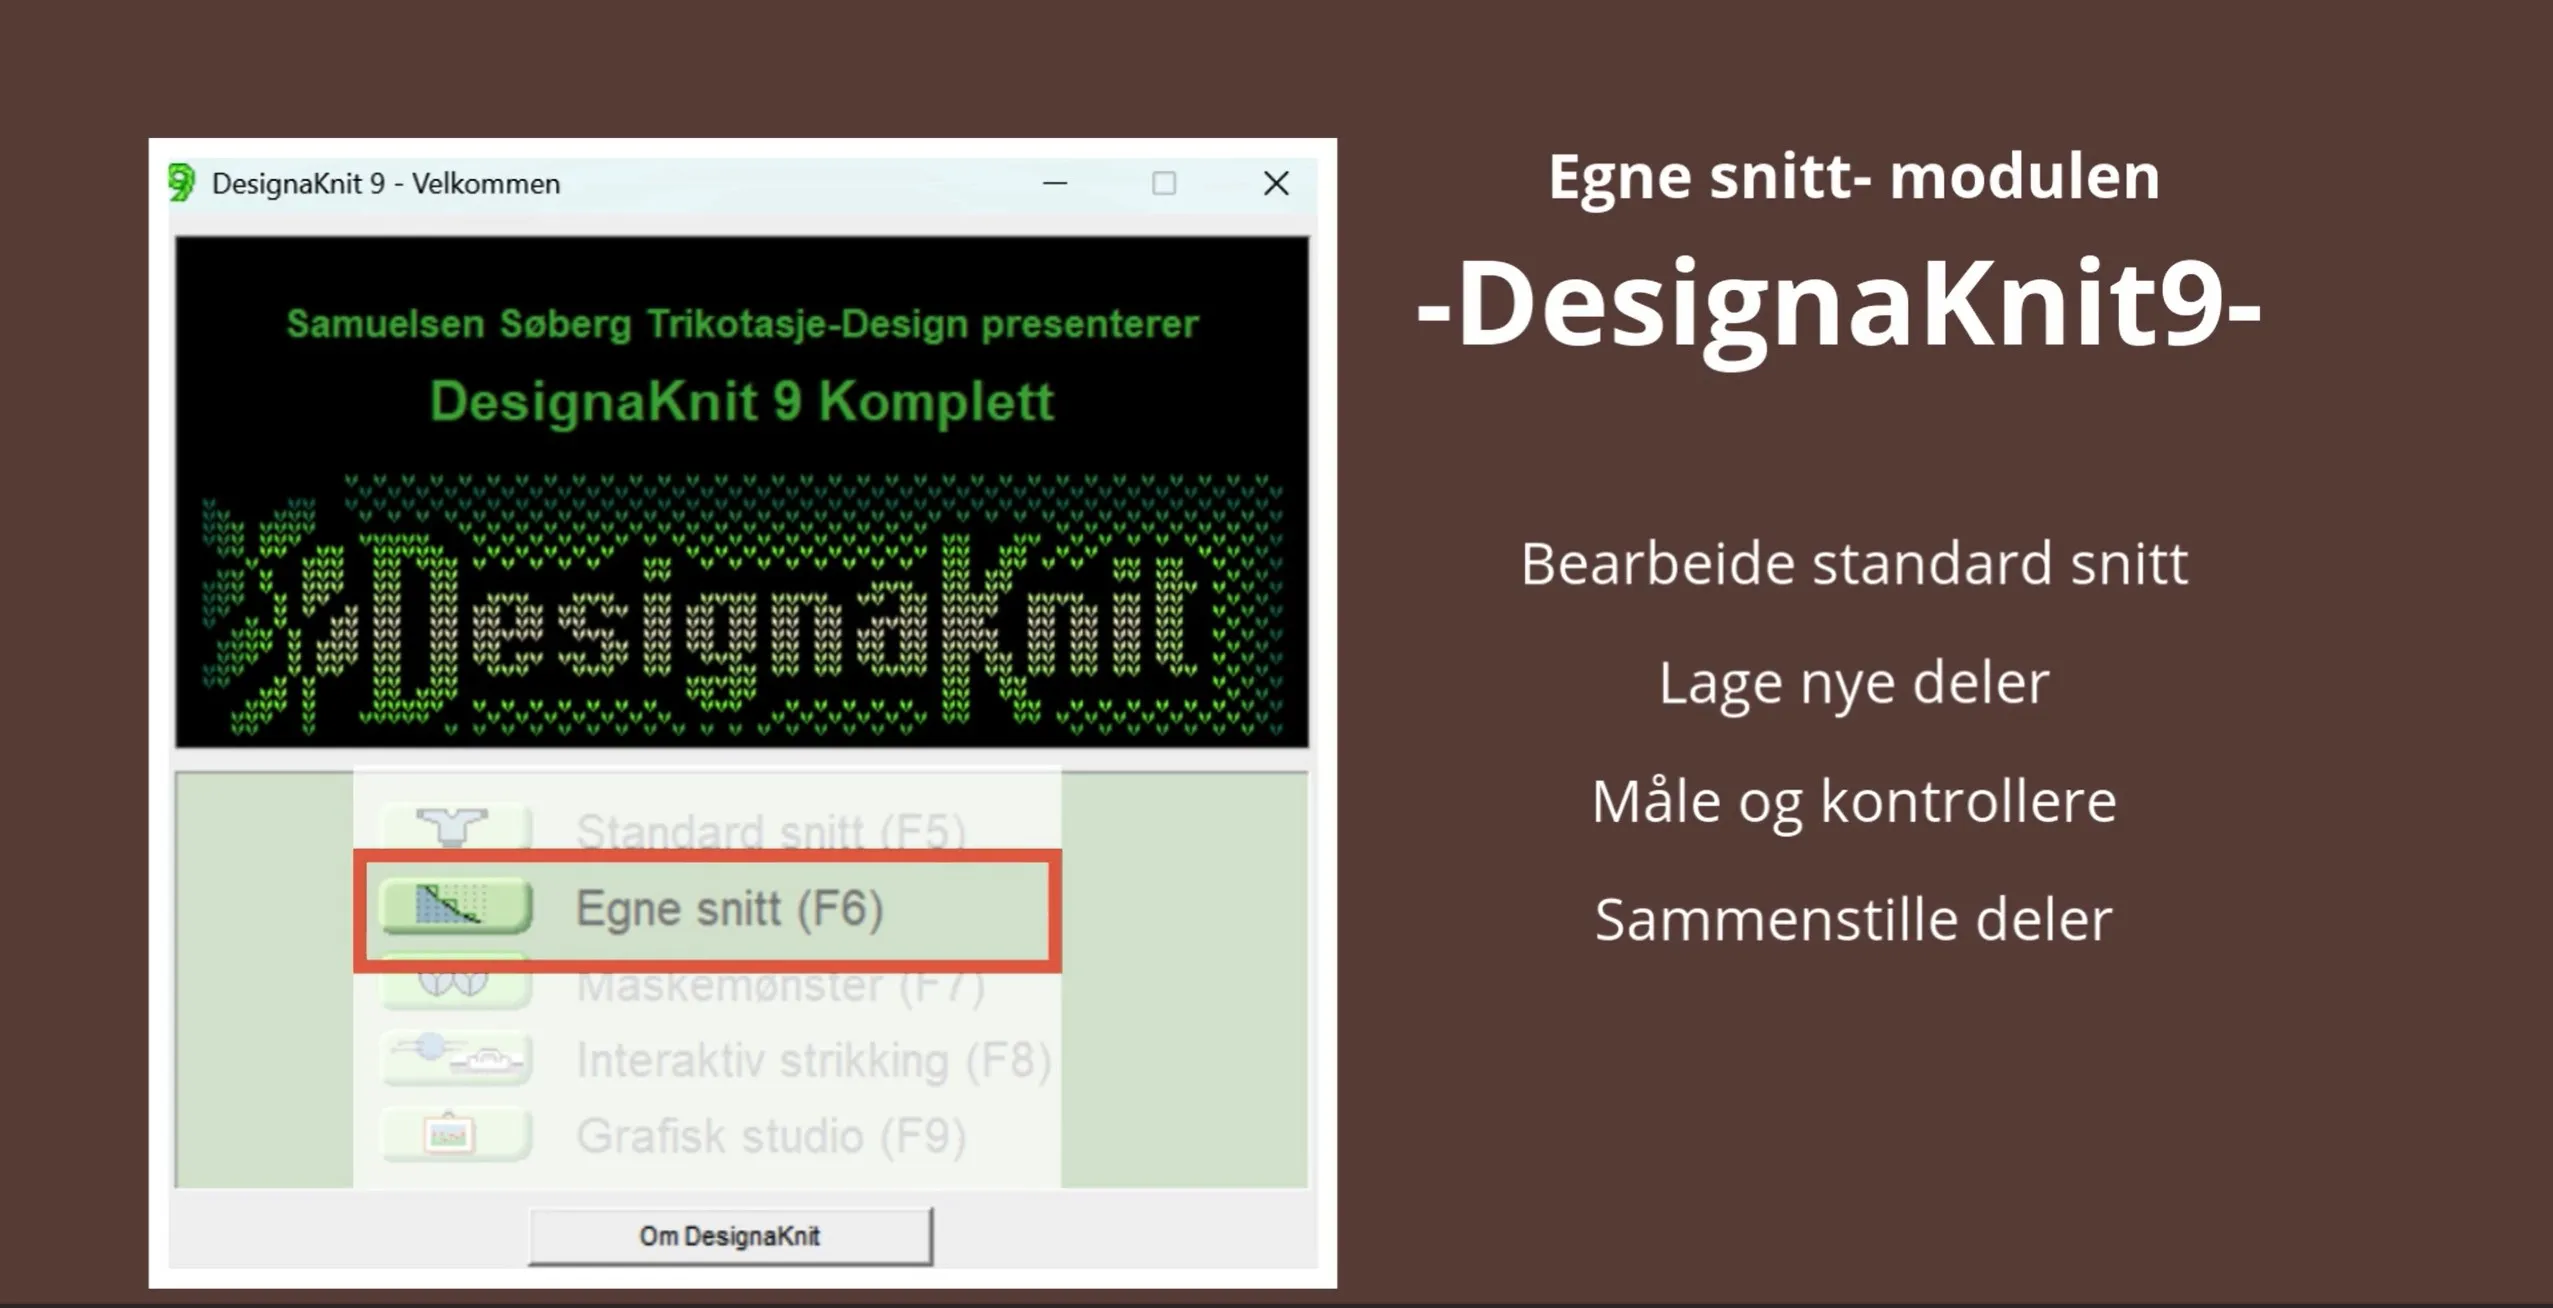Click the red-highlighted Egne snitt row
The height and width of the screenshot is (1308, 2553).
[x=707, y=908]
